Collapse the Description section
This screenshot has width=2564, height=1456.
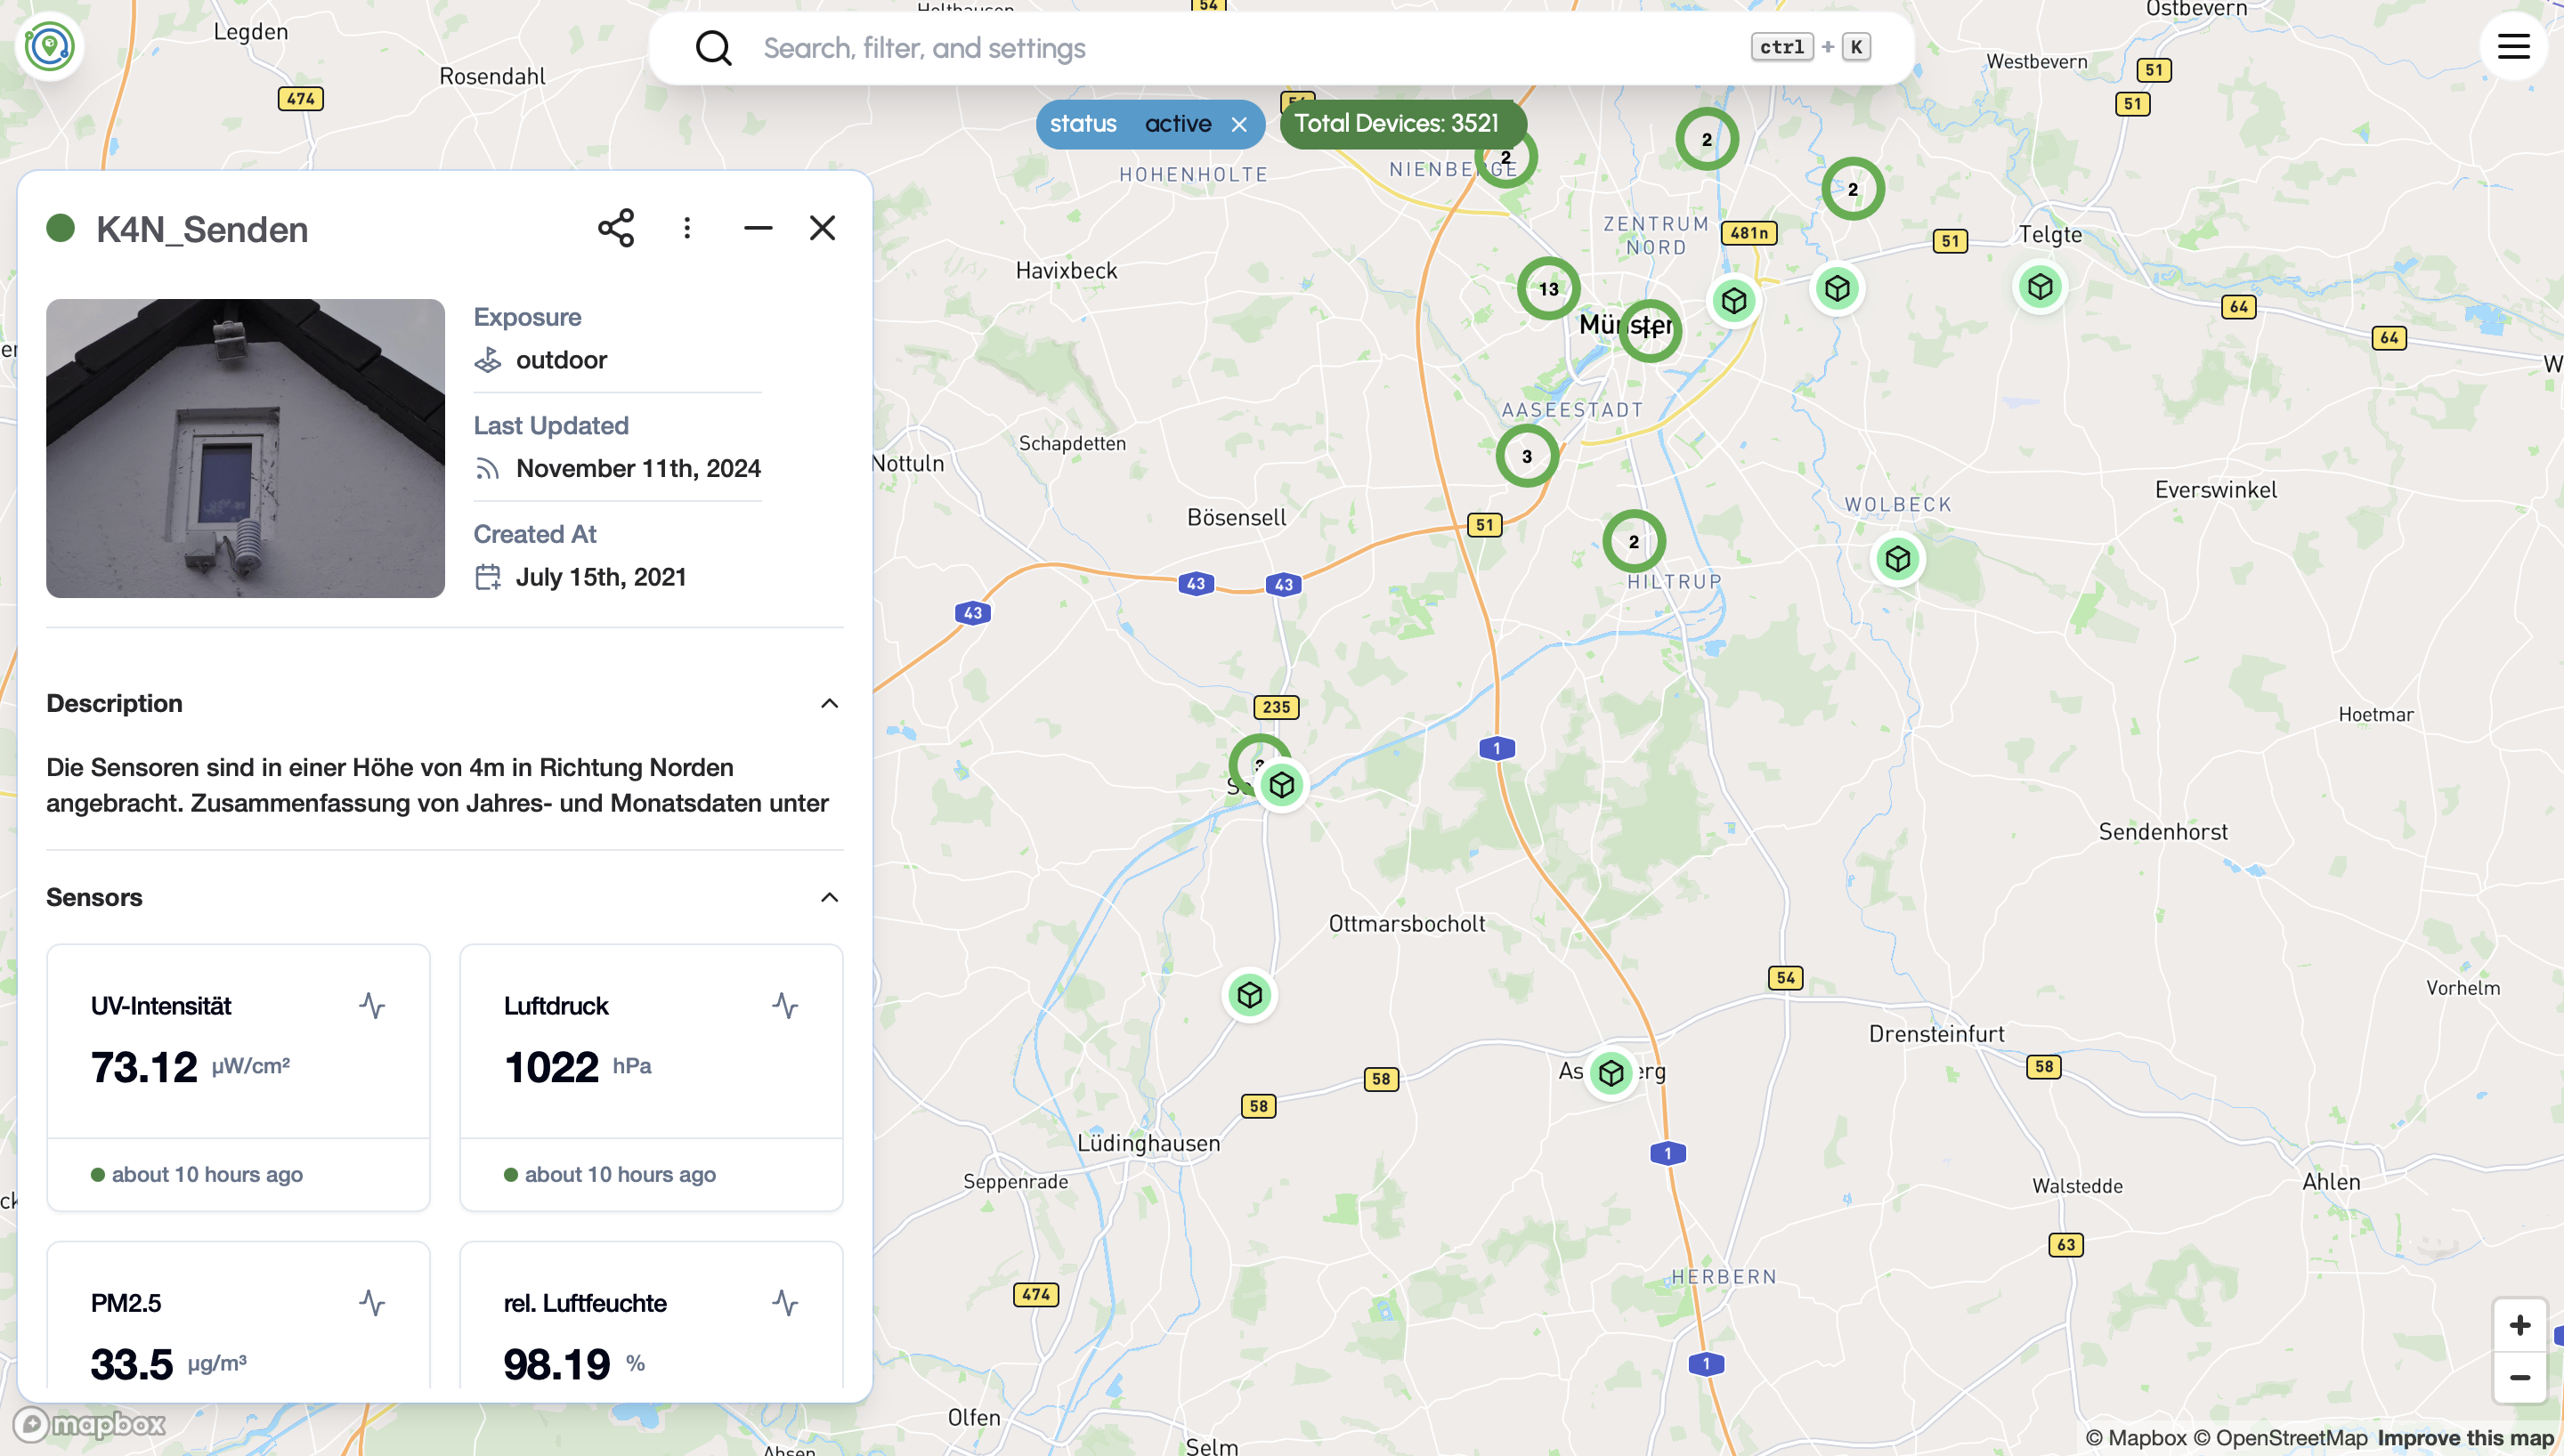tap(829, 703)
